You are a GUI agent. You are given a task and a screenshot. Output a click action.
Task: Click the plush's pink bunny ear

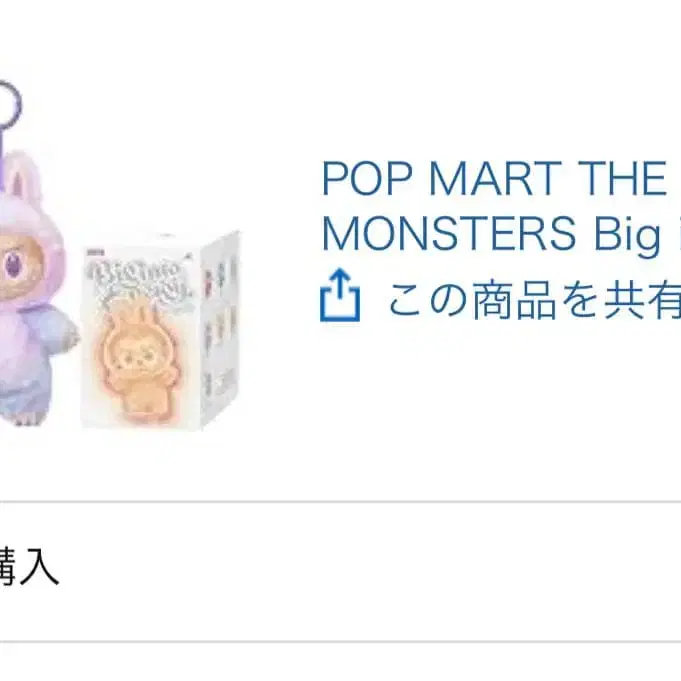tap(25, 177)
